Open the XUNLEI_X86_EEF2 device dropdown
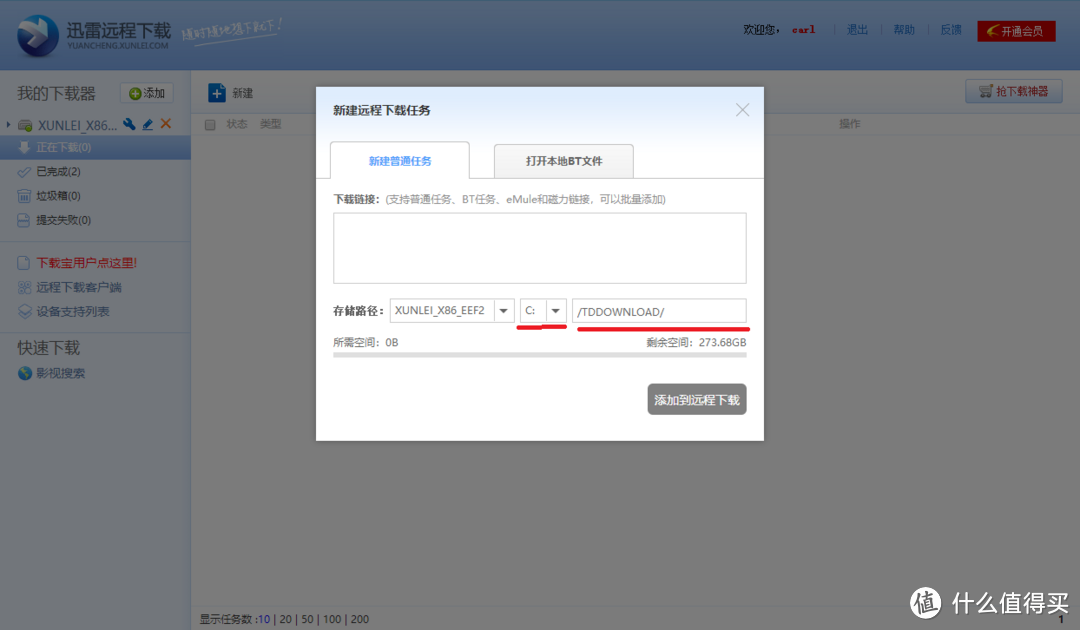Screen dimensions: 1080x630 click(x=504, y=311)
